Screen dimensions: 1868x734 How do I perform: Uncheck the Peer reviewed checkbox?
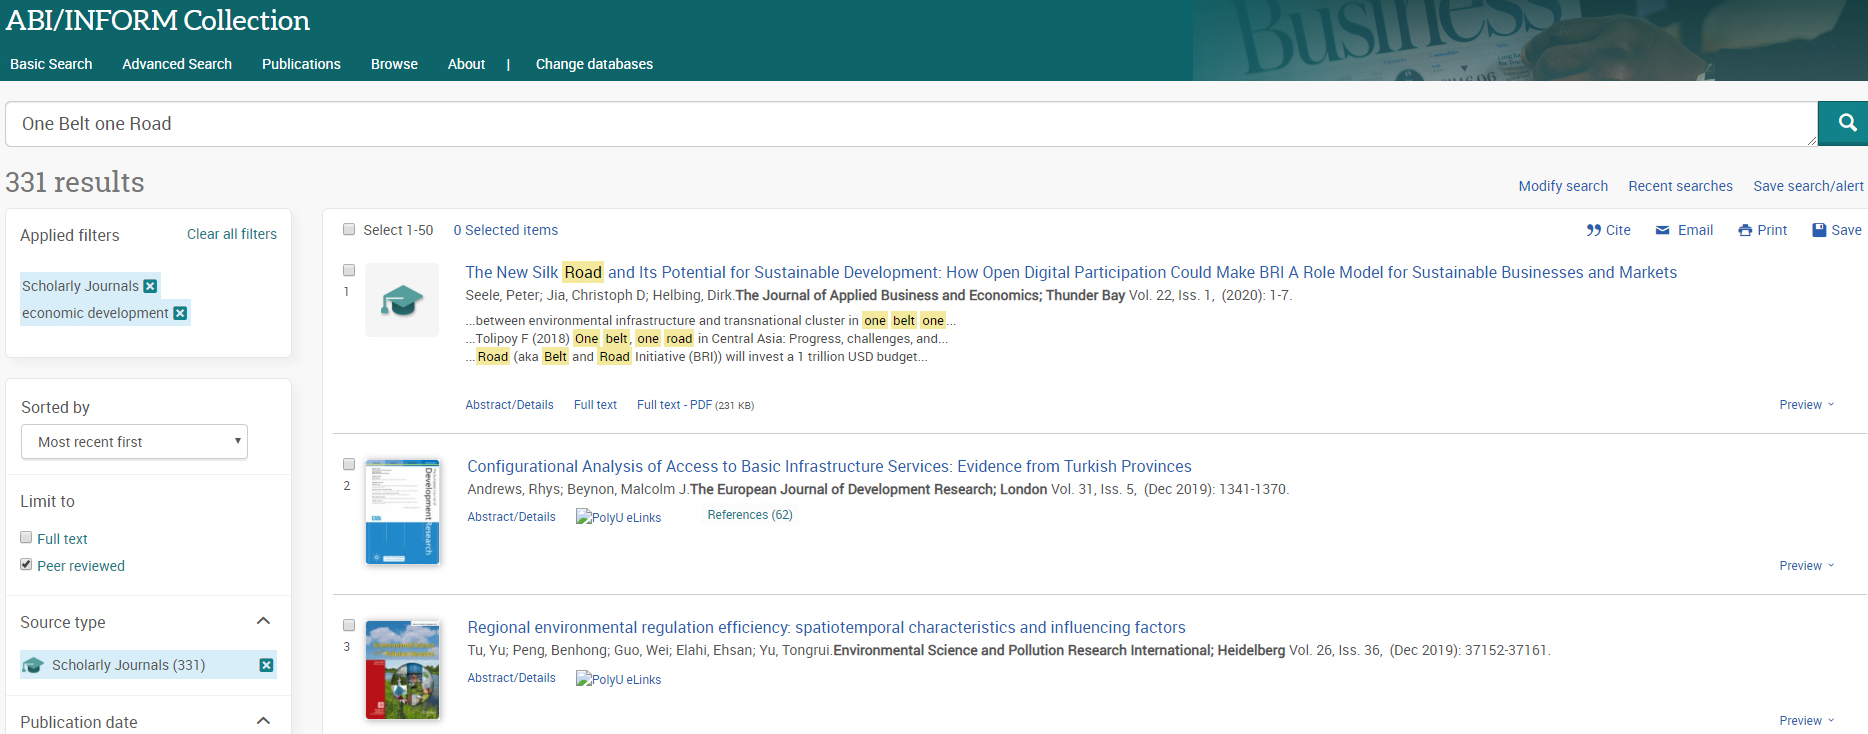tap(26, 564)
